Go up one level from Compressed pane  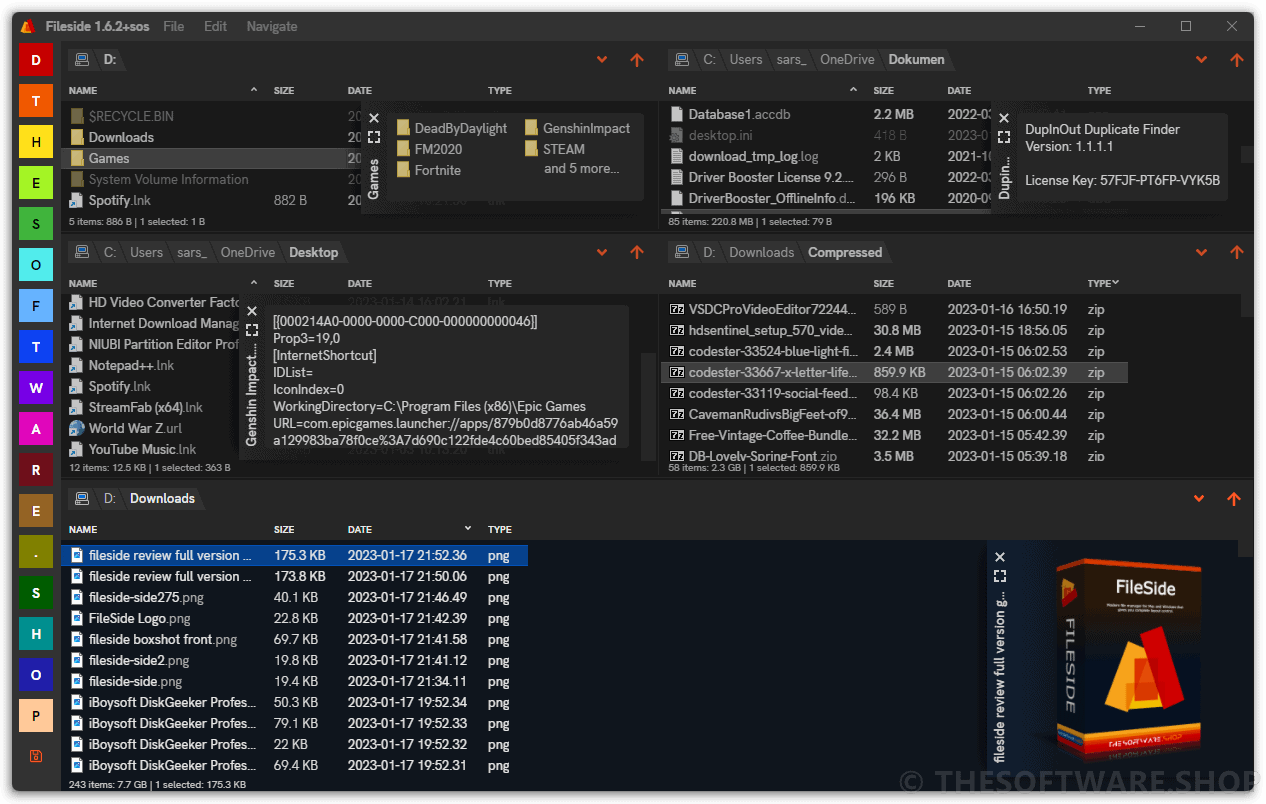click(1236, 253)
